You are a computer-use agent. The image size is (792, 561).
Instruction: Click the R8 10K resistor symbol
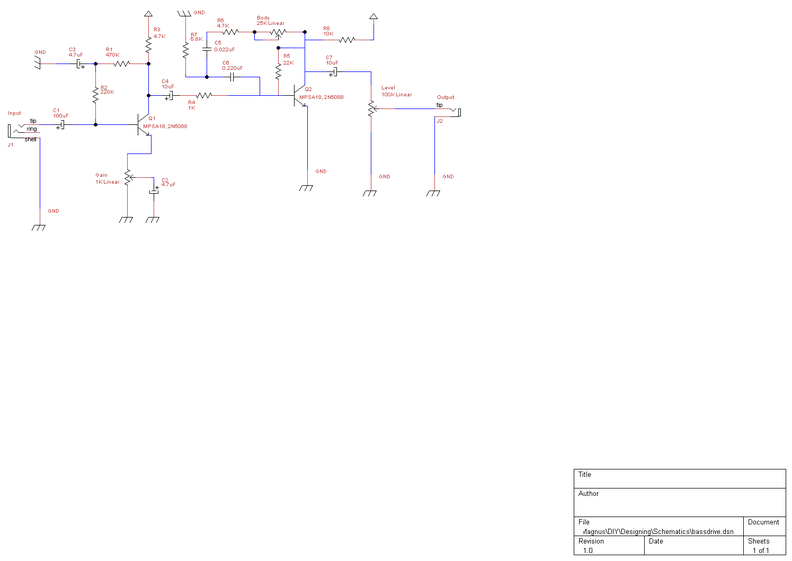[x=347, y=39]
